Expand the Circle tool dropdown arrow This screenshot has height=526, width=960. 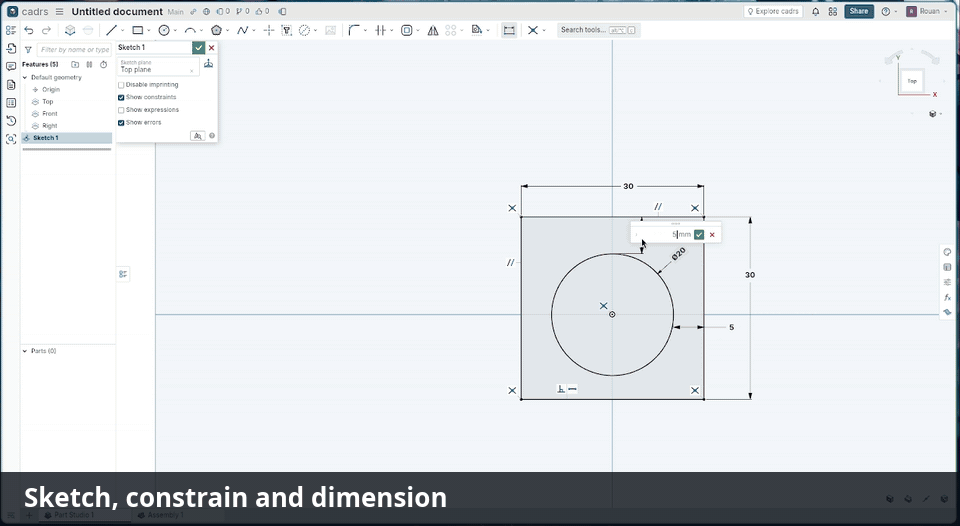coord(175,31)
